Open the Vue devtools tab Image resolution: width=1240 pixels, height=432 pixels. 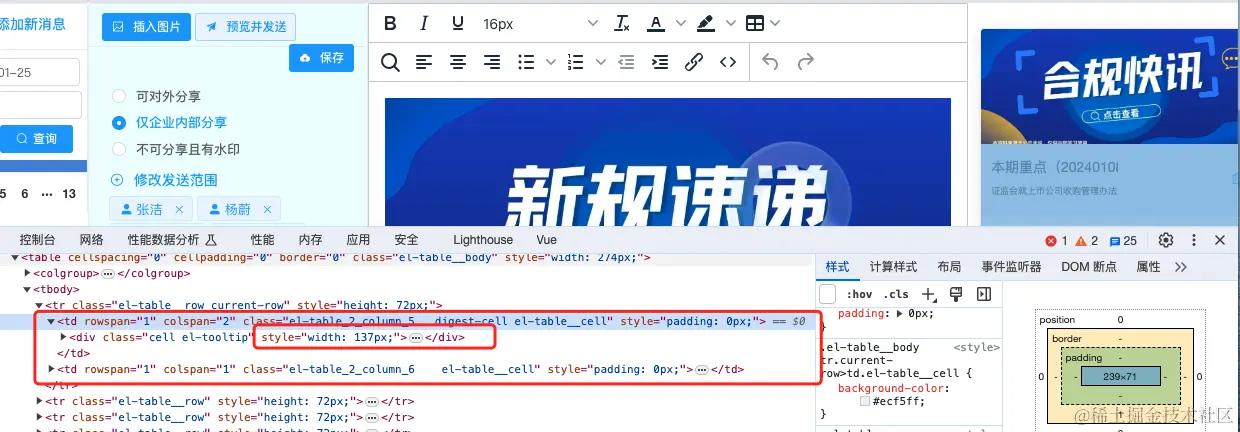pyautogui.click(x=546, y=240)
